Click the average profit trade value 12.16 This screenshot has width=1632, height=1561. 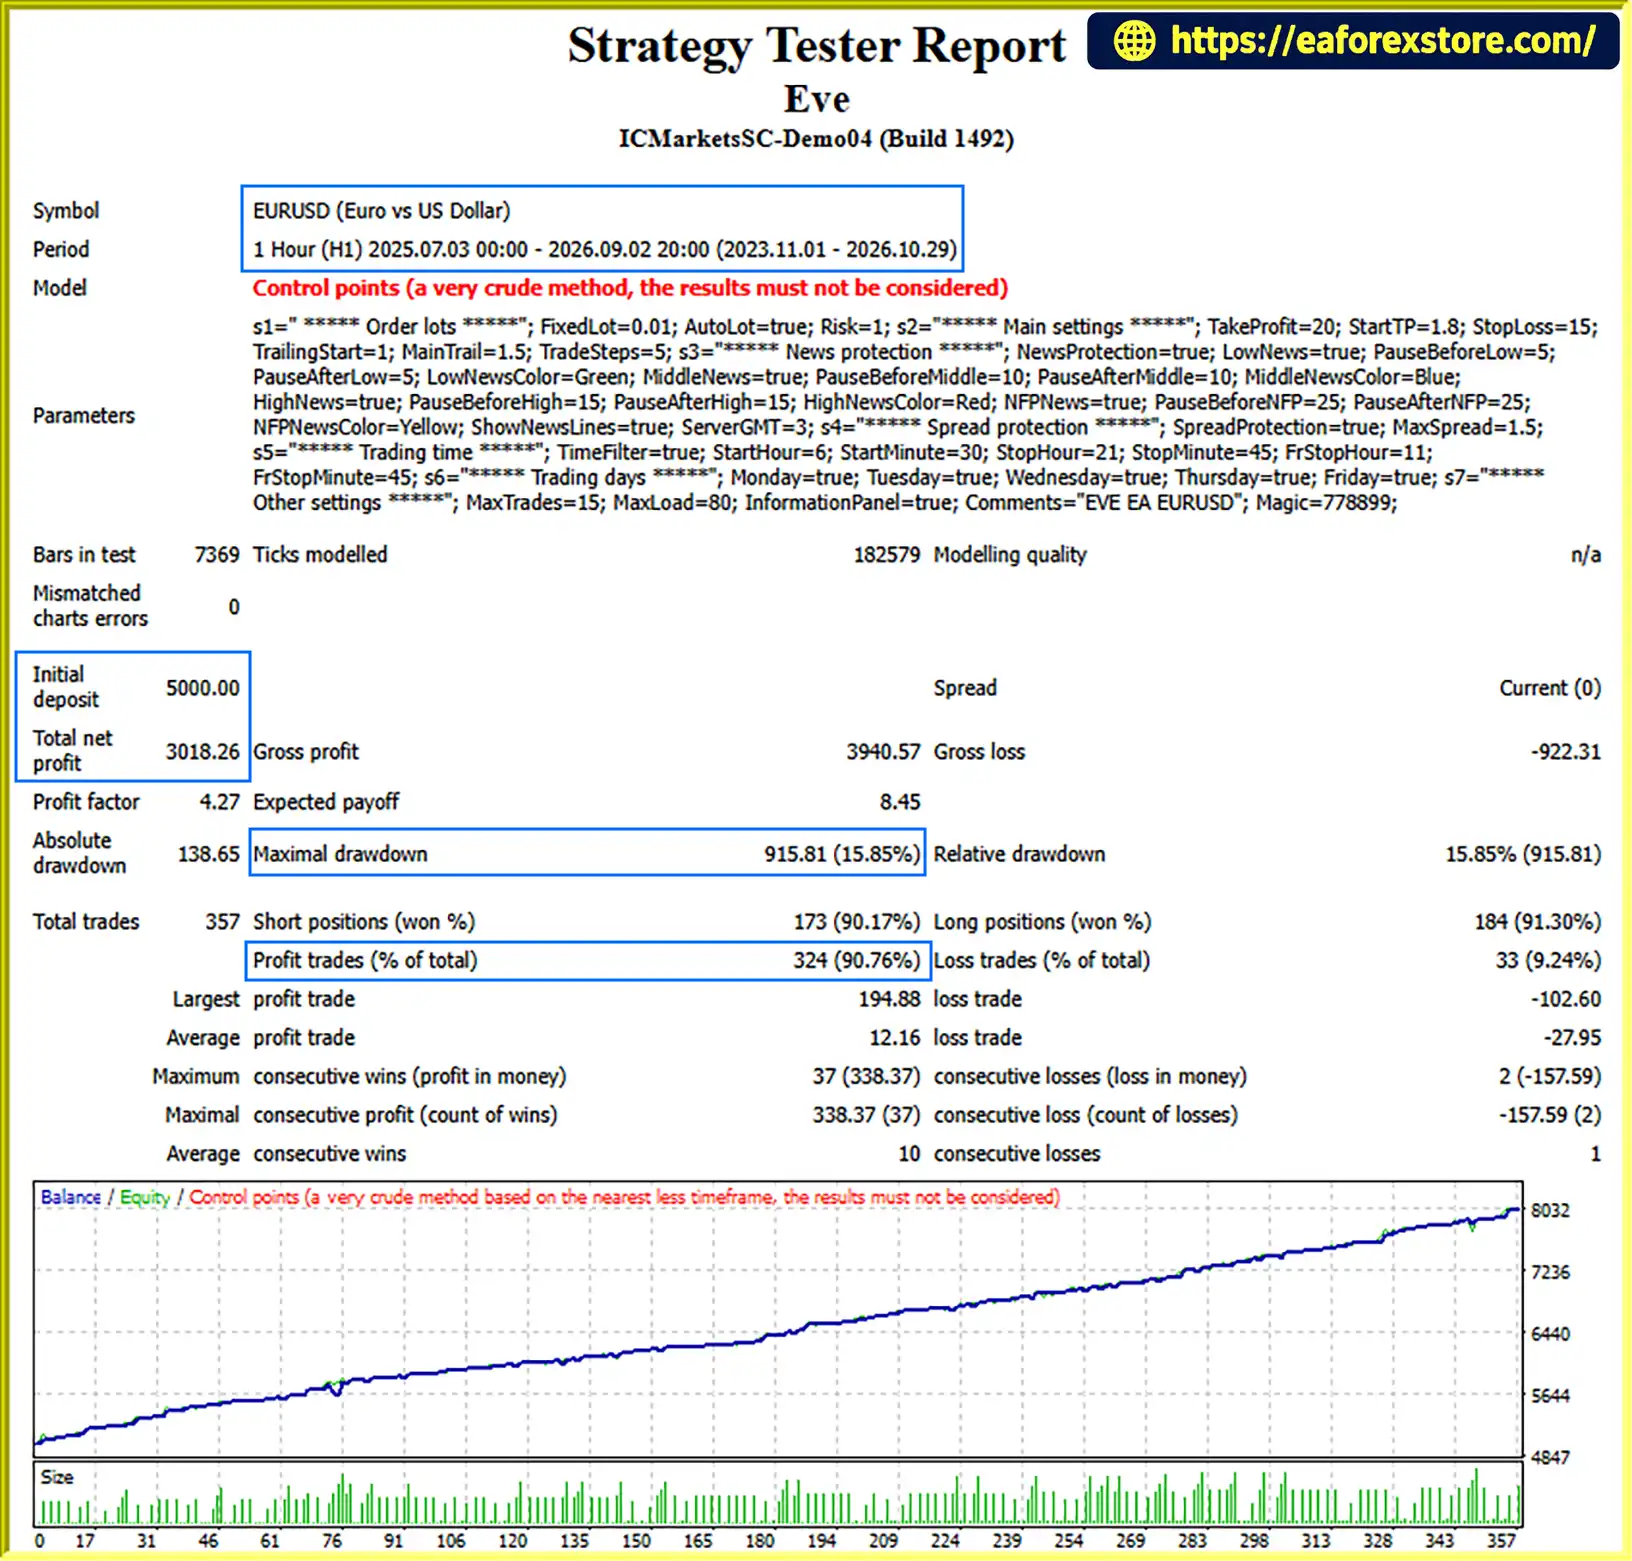pos(895,1038)
